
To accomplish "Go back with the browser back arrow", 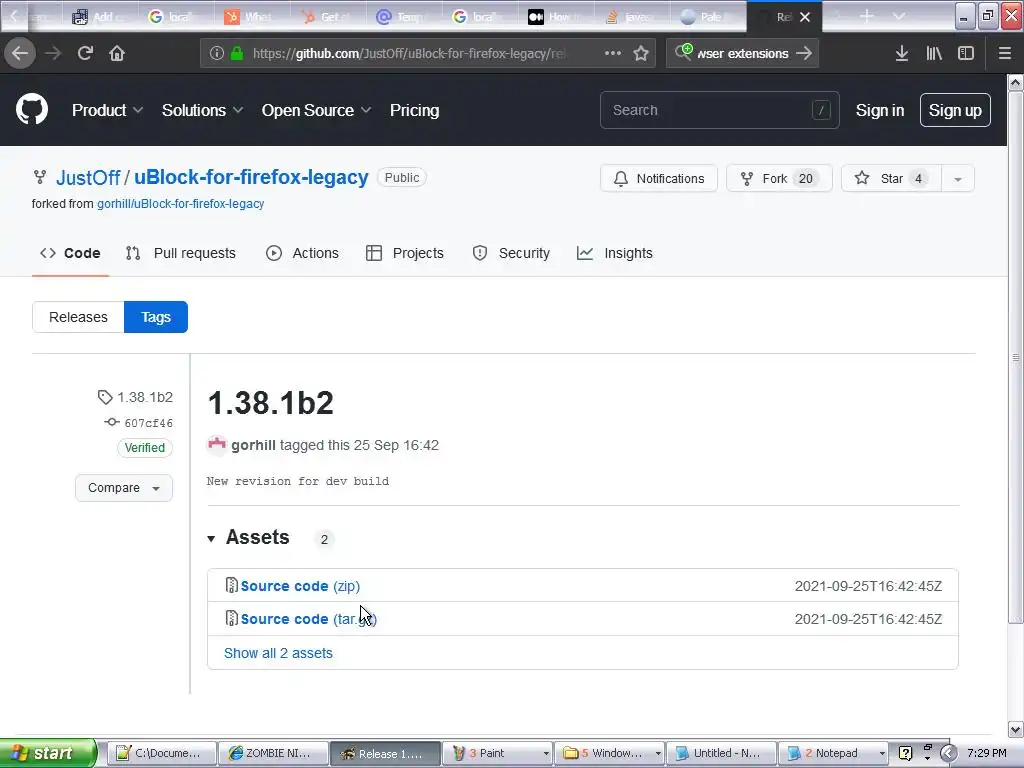I will (20, 53).
